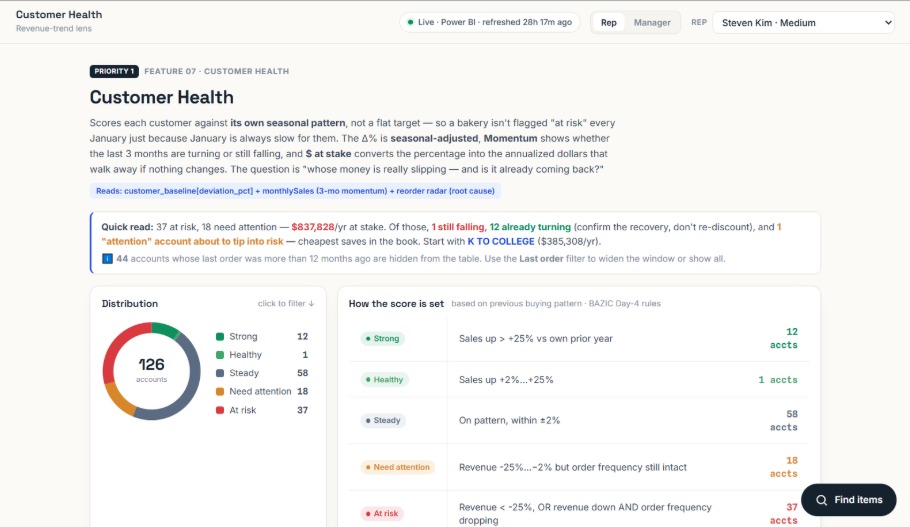Filter distribution by At risk legend swatch
910x527 pixels.
coord(220,410)
